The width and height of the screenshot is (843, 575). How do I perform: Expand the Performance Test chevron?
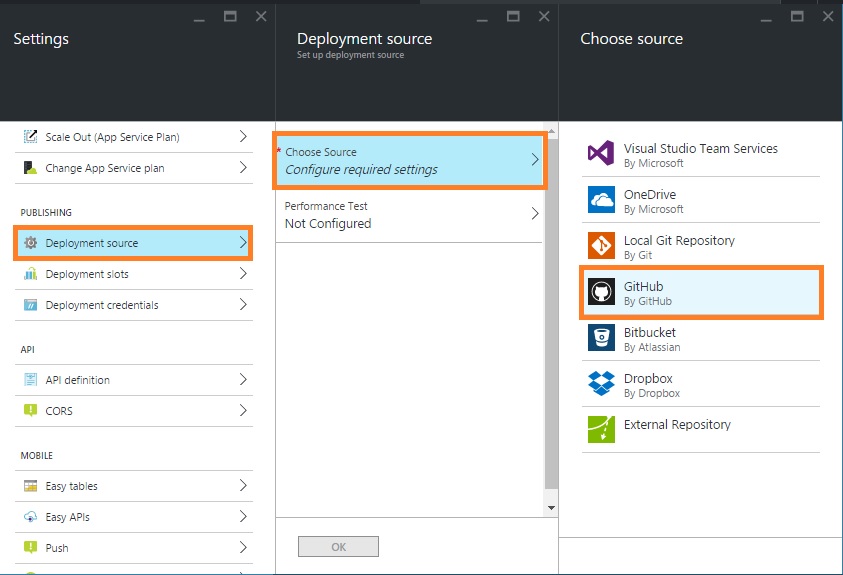point(534,214)
